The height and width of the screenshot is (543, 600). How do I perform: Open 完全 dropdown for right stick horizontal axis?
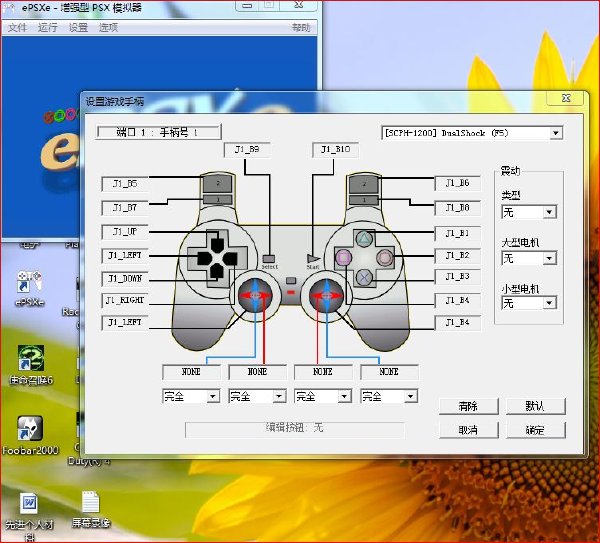coord(323,396)
